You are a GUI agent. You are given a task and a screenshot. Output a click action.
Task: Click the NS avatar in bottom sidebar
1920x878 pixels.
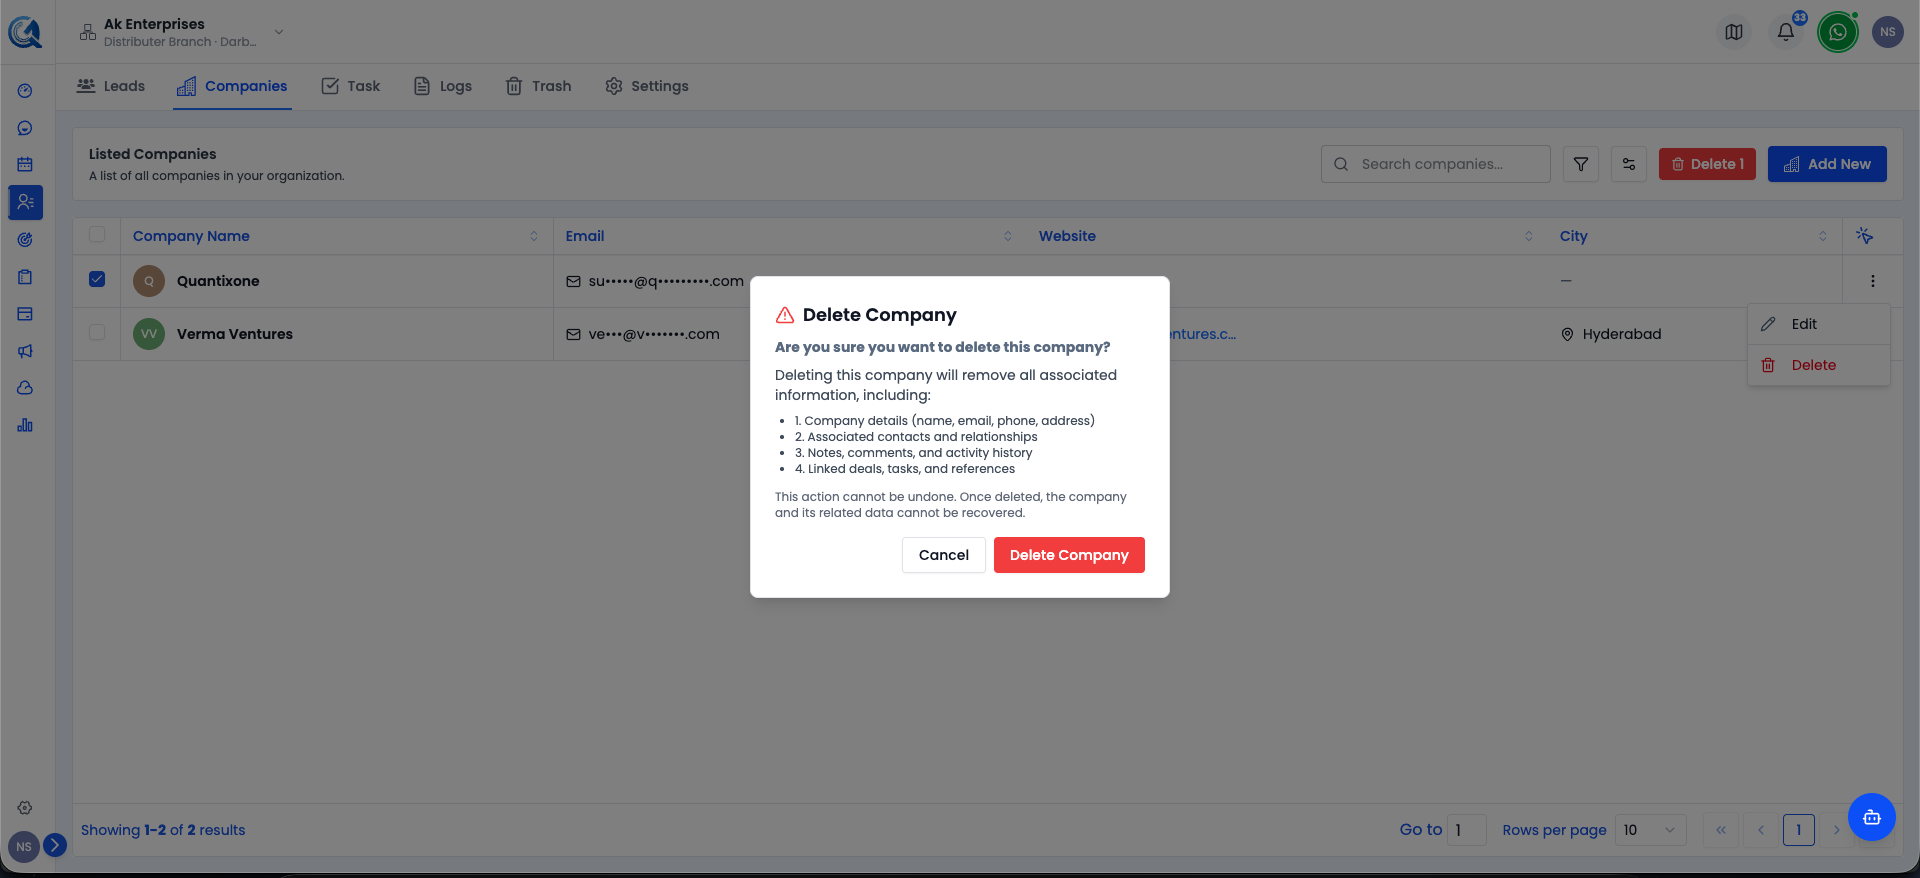(x=24, y=847)
